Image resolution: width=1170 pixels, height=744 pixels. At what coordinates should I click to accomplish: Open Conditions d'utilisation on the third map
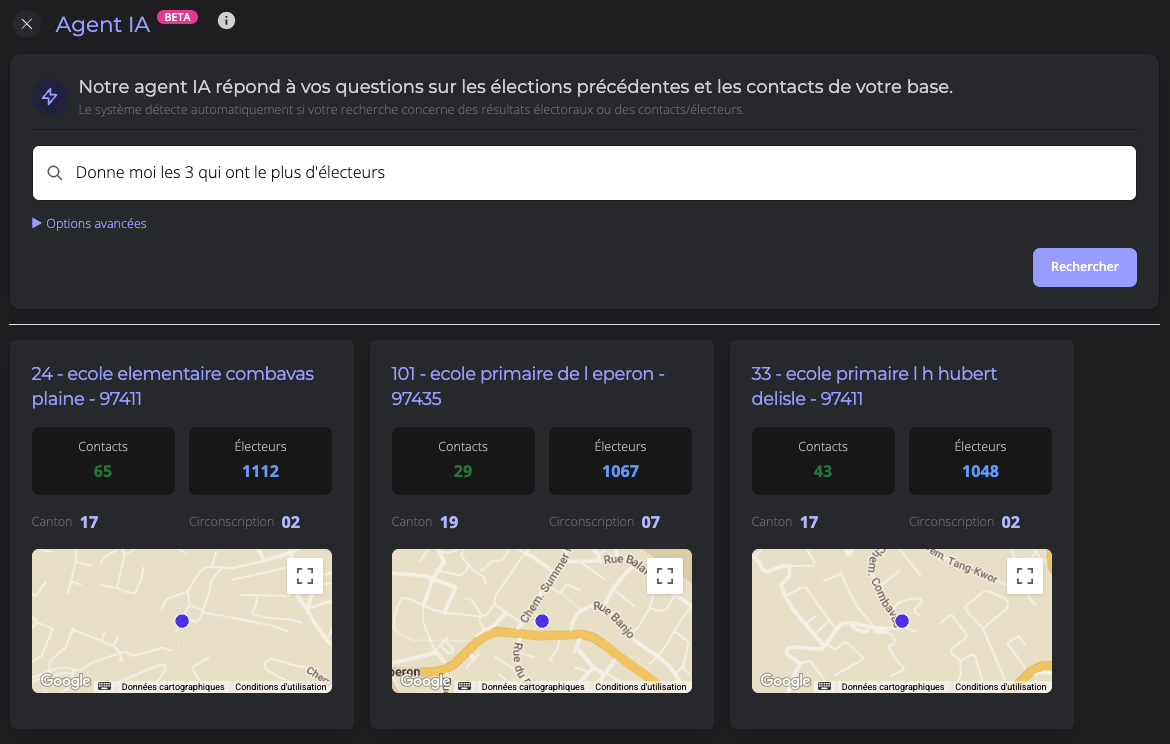(x=1000, y=687)
